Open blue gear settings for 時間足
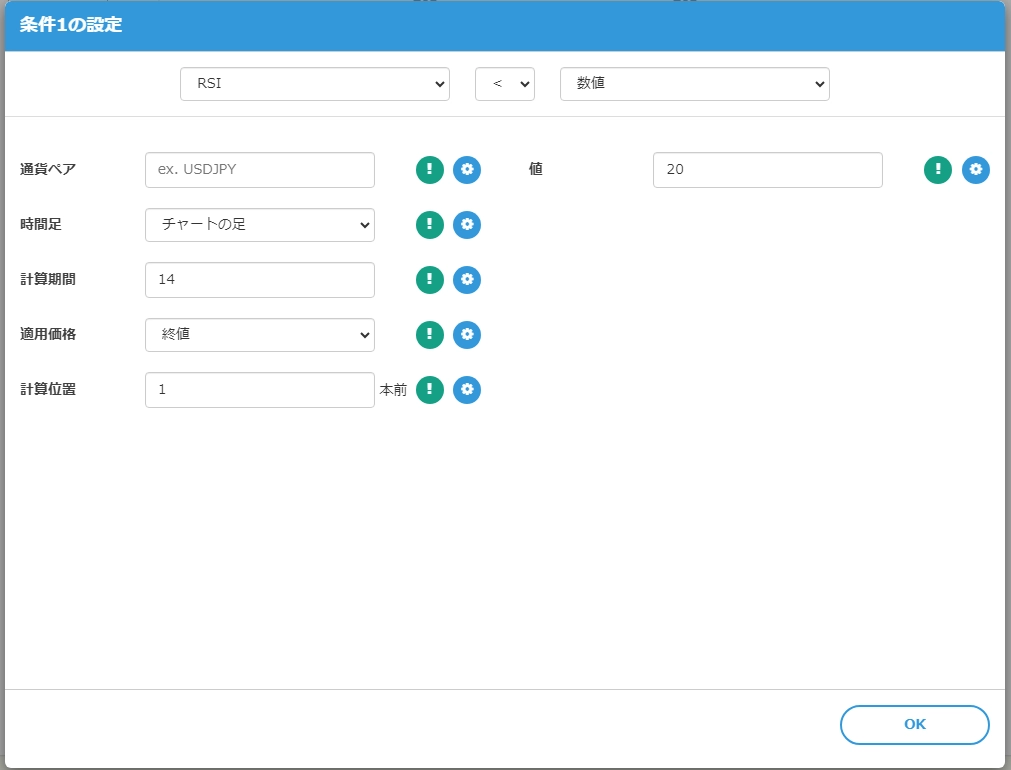 pyautogui.click(x=467, y=225)
